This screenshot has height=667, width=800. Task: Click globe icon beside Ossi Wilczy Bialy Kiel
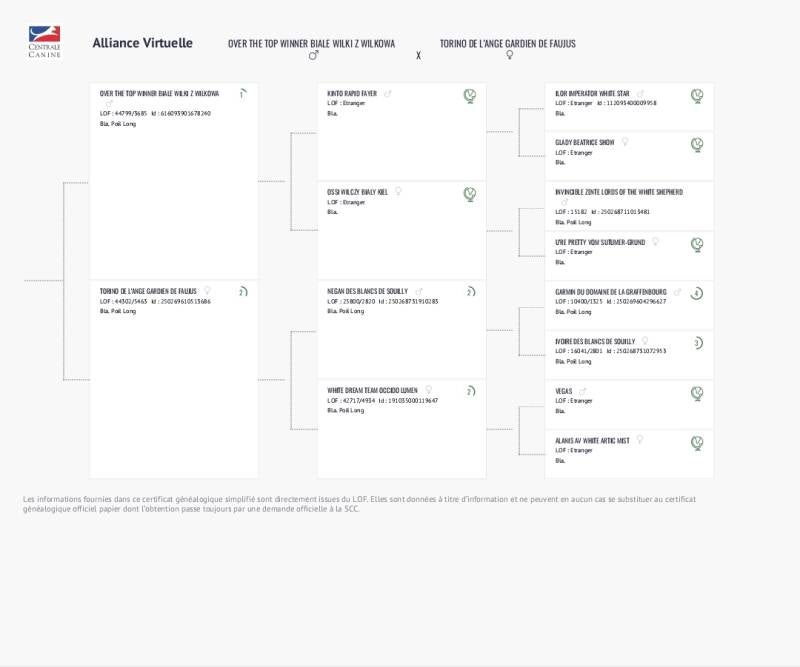point(470,194)
